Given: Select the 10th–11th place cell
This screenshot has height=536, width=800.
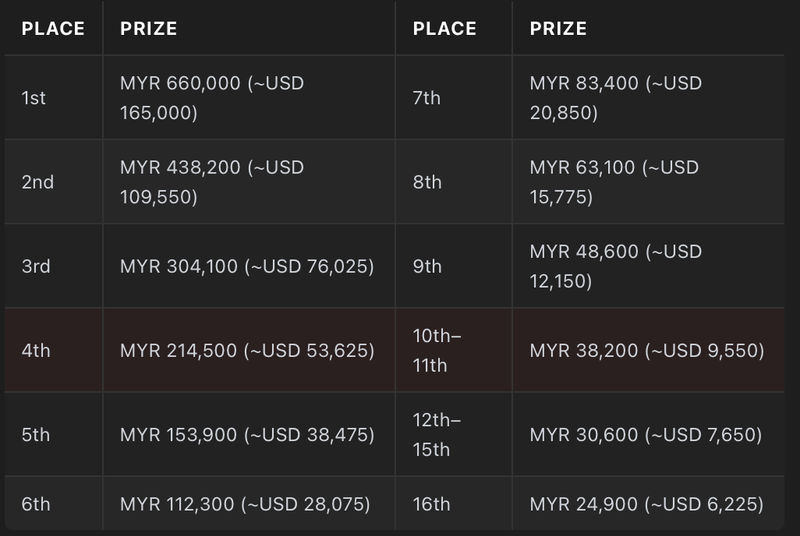Looking at the screenshot, I should [454, 350].
